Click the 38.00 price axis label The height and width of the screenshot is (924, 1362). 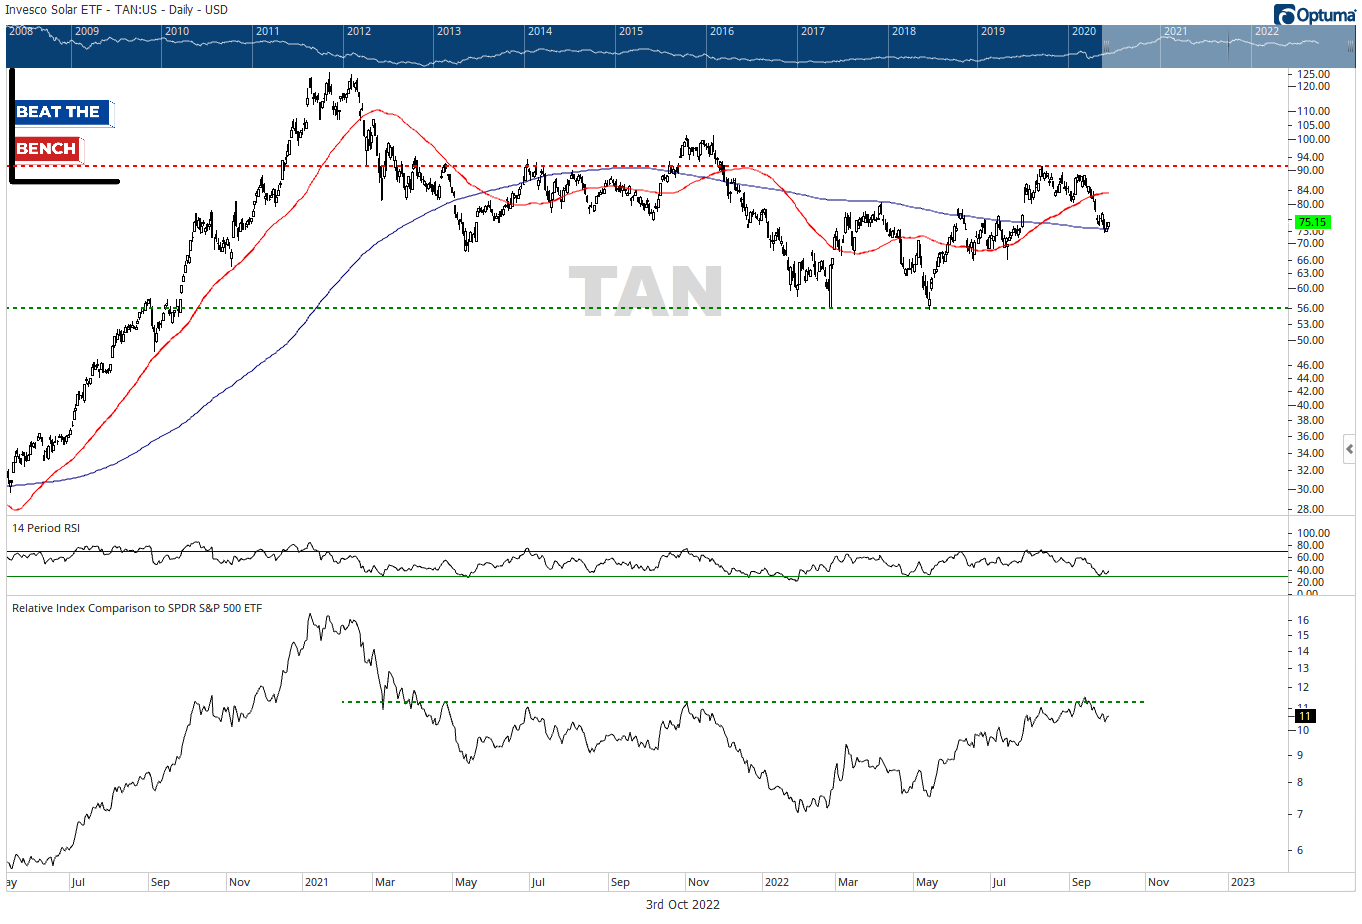(x=1310, y=420)
